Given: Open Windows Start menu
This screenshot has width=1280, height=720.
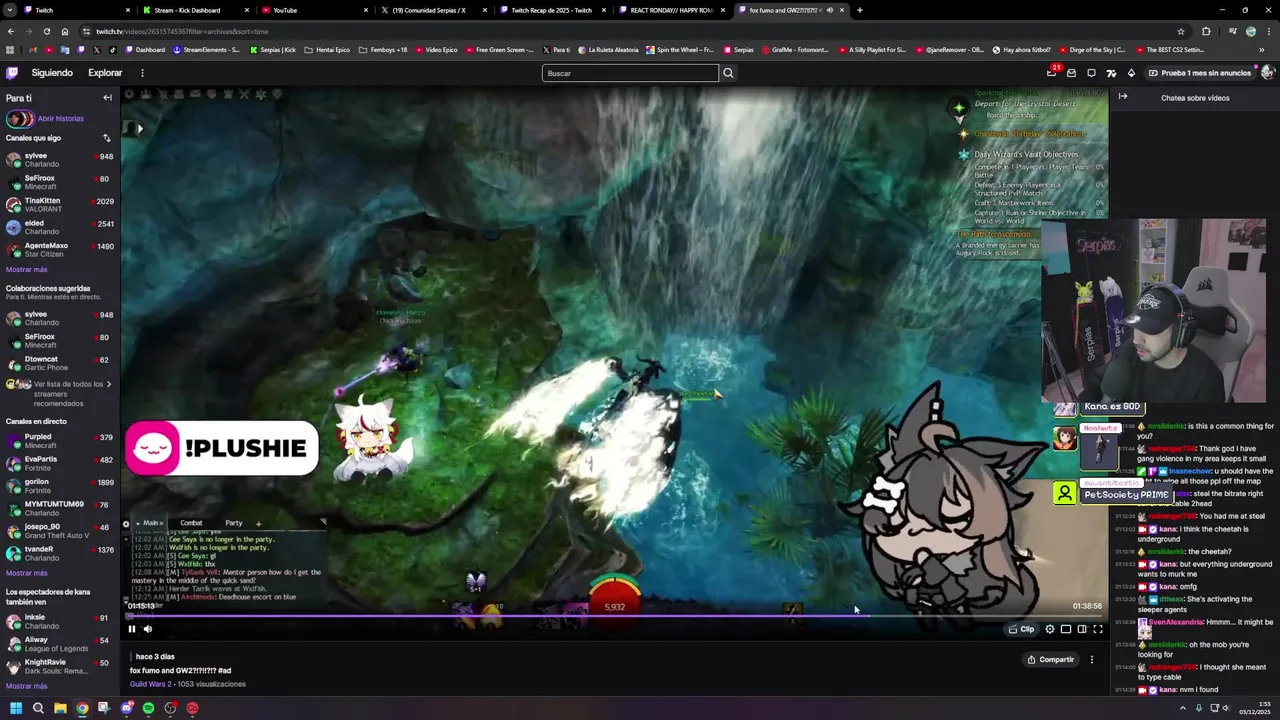Looking at the screenshot, I should (15, 708).
